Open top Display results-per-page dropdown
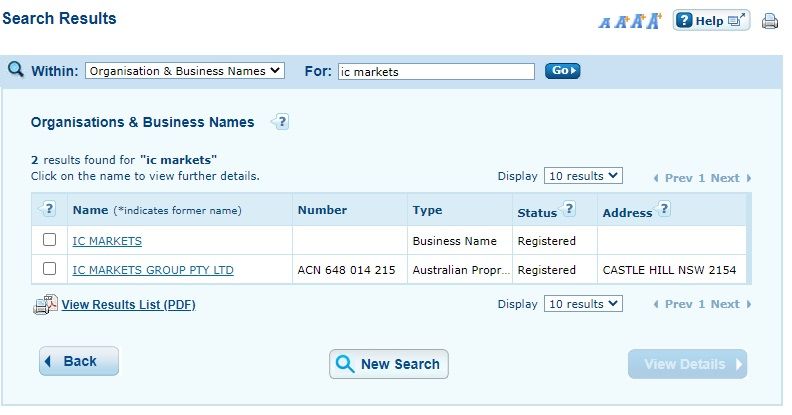The image size is (792, 415). point(583,176)
